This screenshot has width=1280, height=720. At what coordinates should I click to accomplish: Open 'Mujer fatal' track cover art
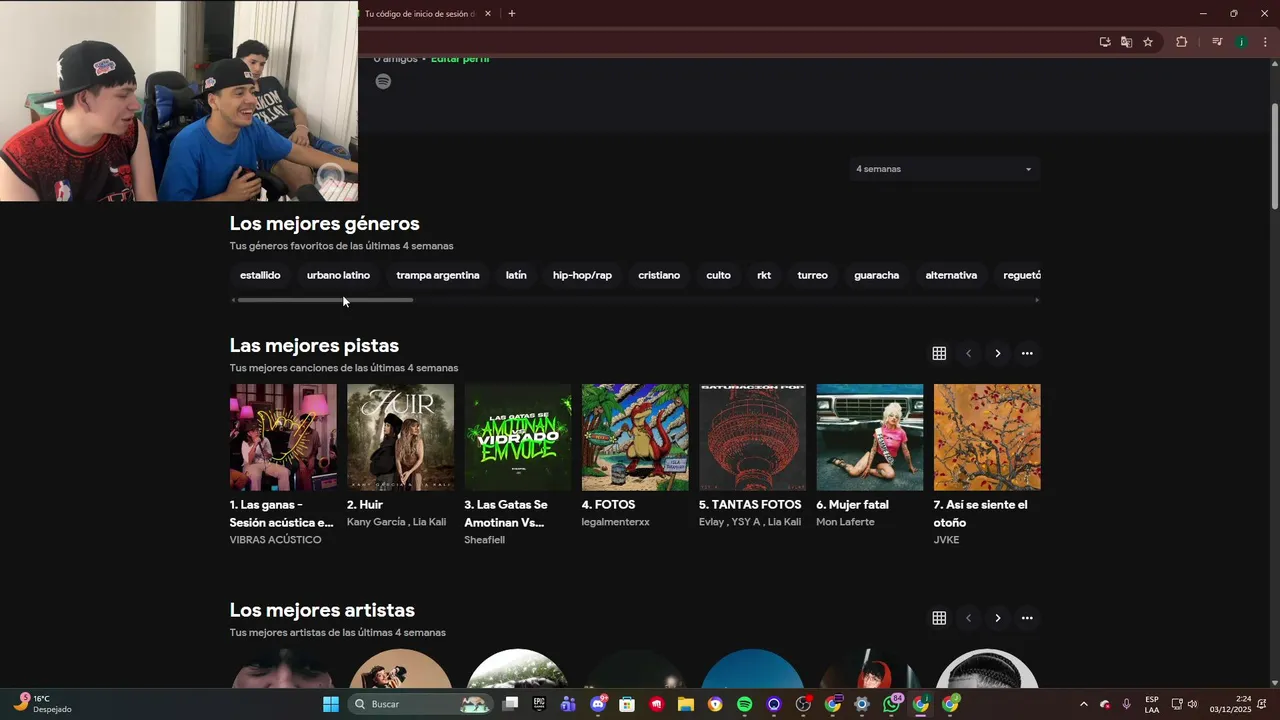tap(870, 437)
